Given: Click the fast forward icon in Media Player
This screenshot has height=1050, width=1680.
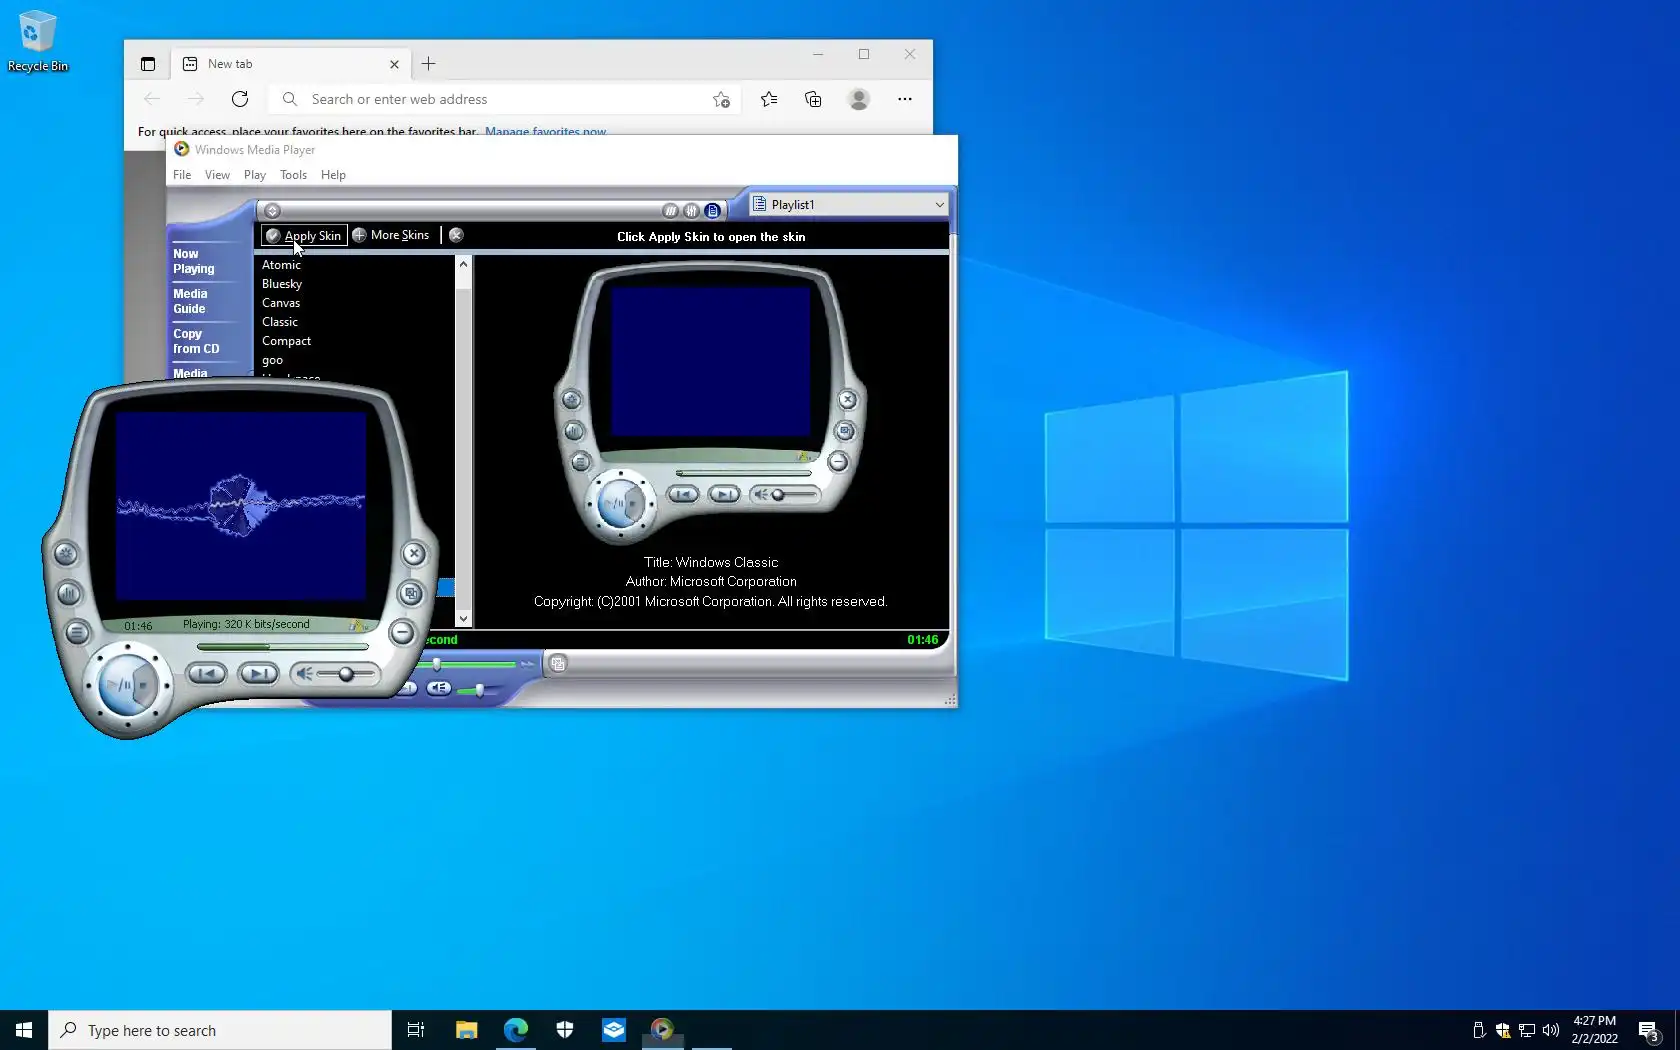Looking at the screenshot, I should tap(527, 664).
